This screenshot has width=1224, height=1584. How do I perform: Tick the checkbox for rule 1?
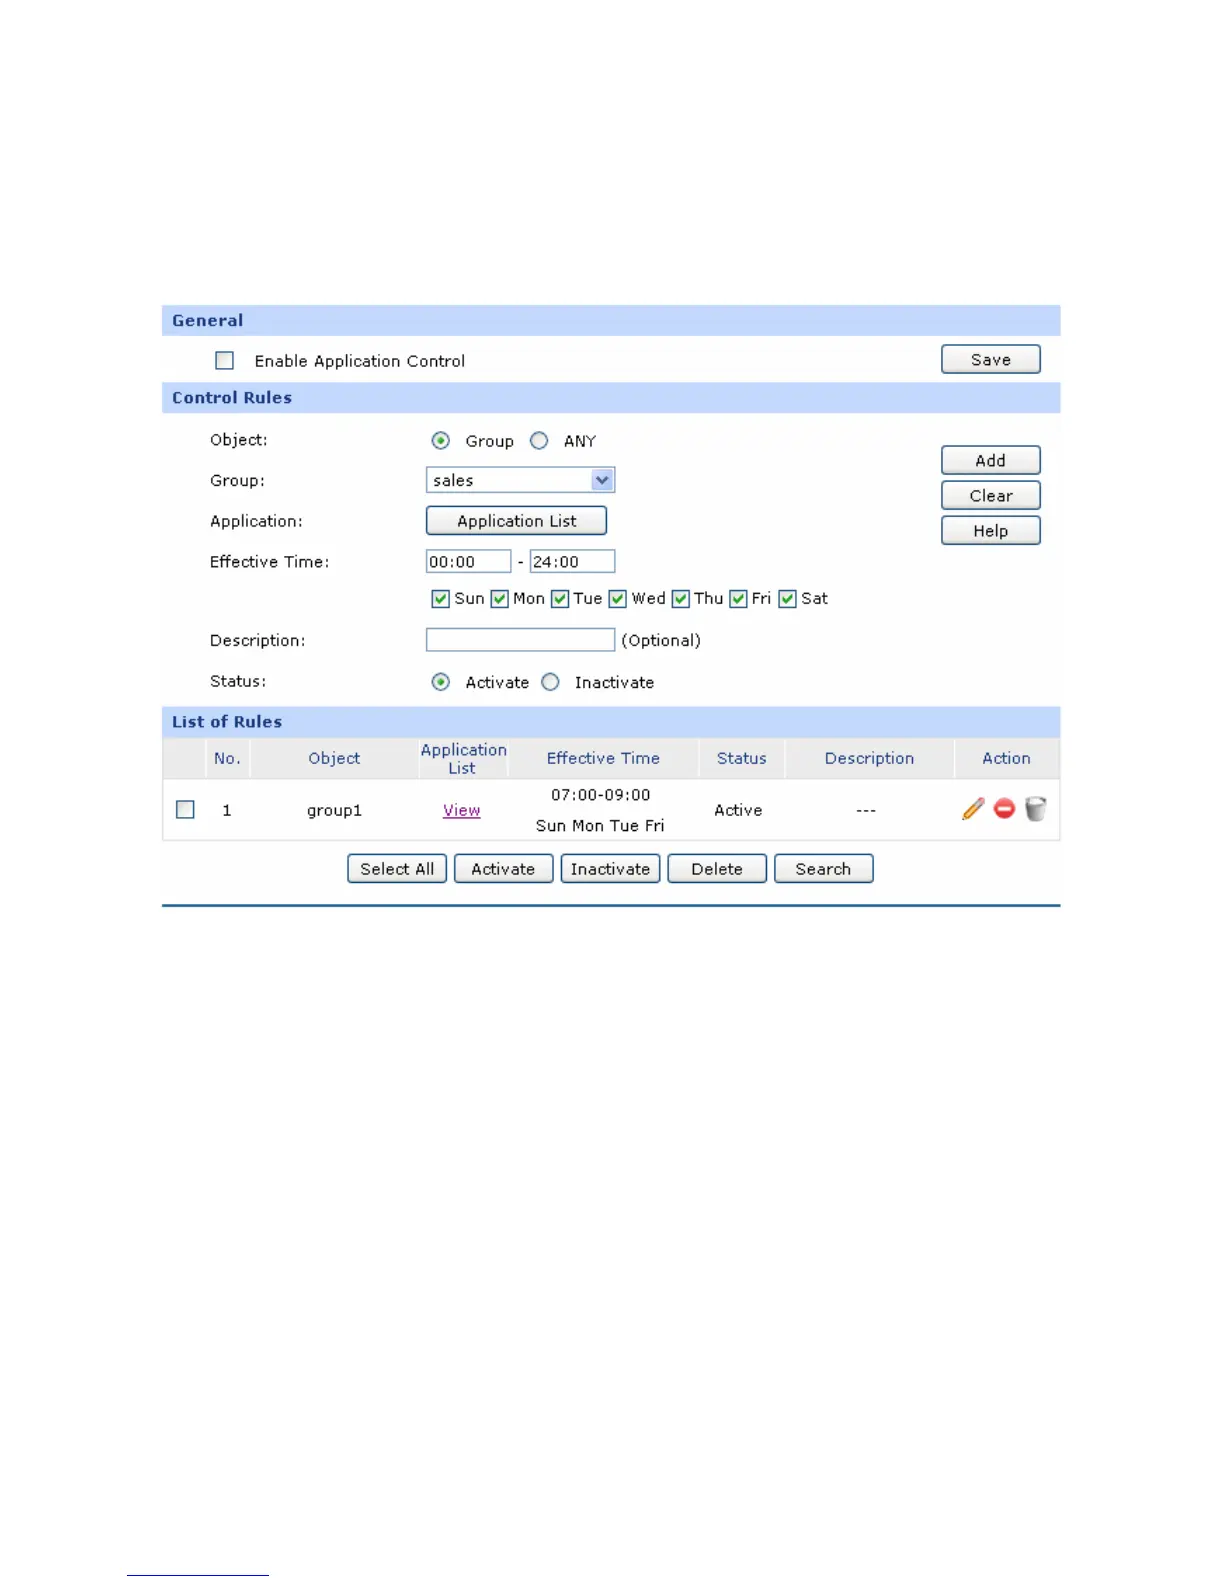click(x=185, y=809)
